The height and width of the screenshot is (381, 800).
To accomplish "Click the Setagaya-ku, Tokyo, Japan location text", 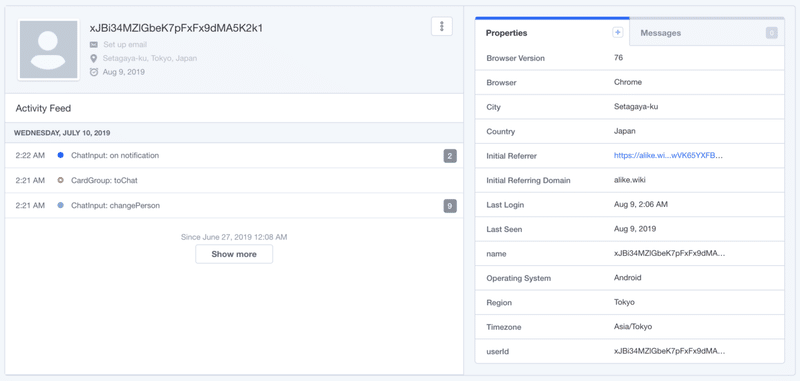I will [x=150, y=58].
